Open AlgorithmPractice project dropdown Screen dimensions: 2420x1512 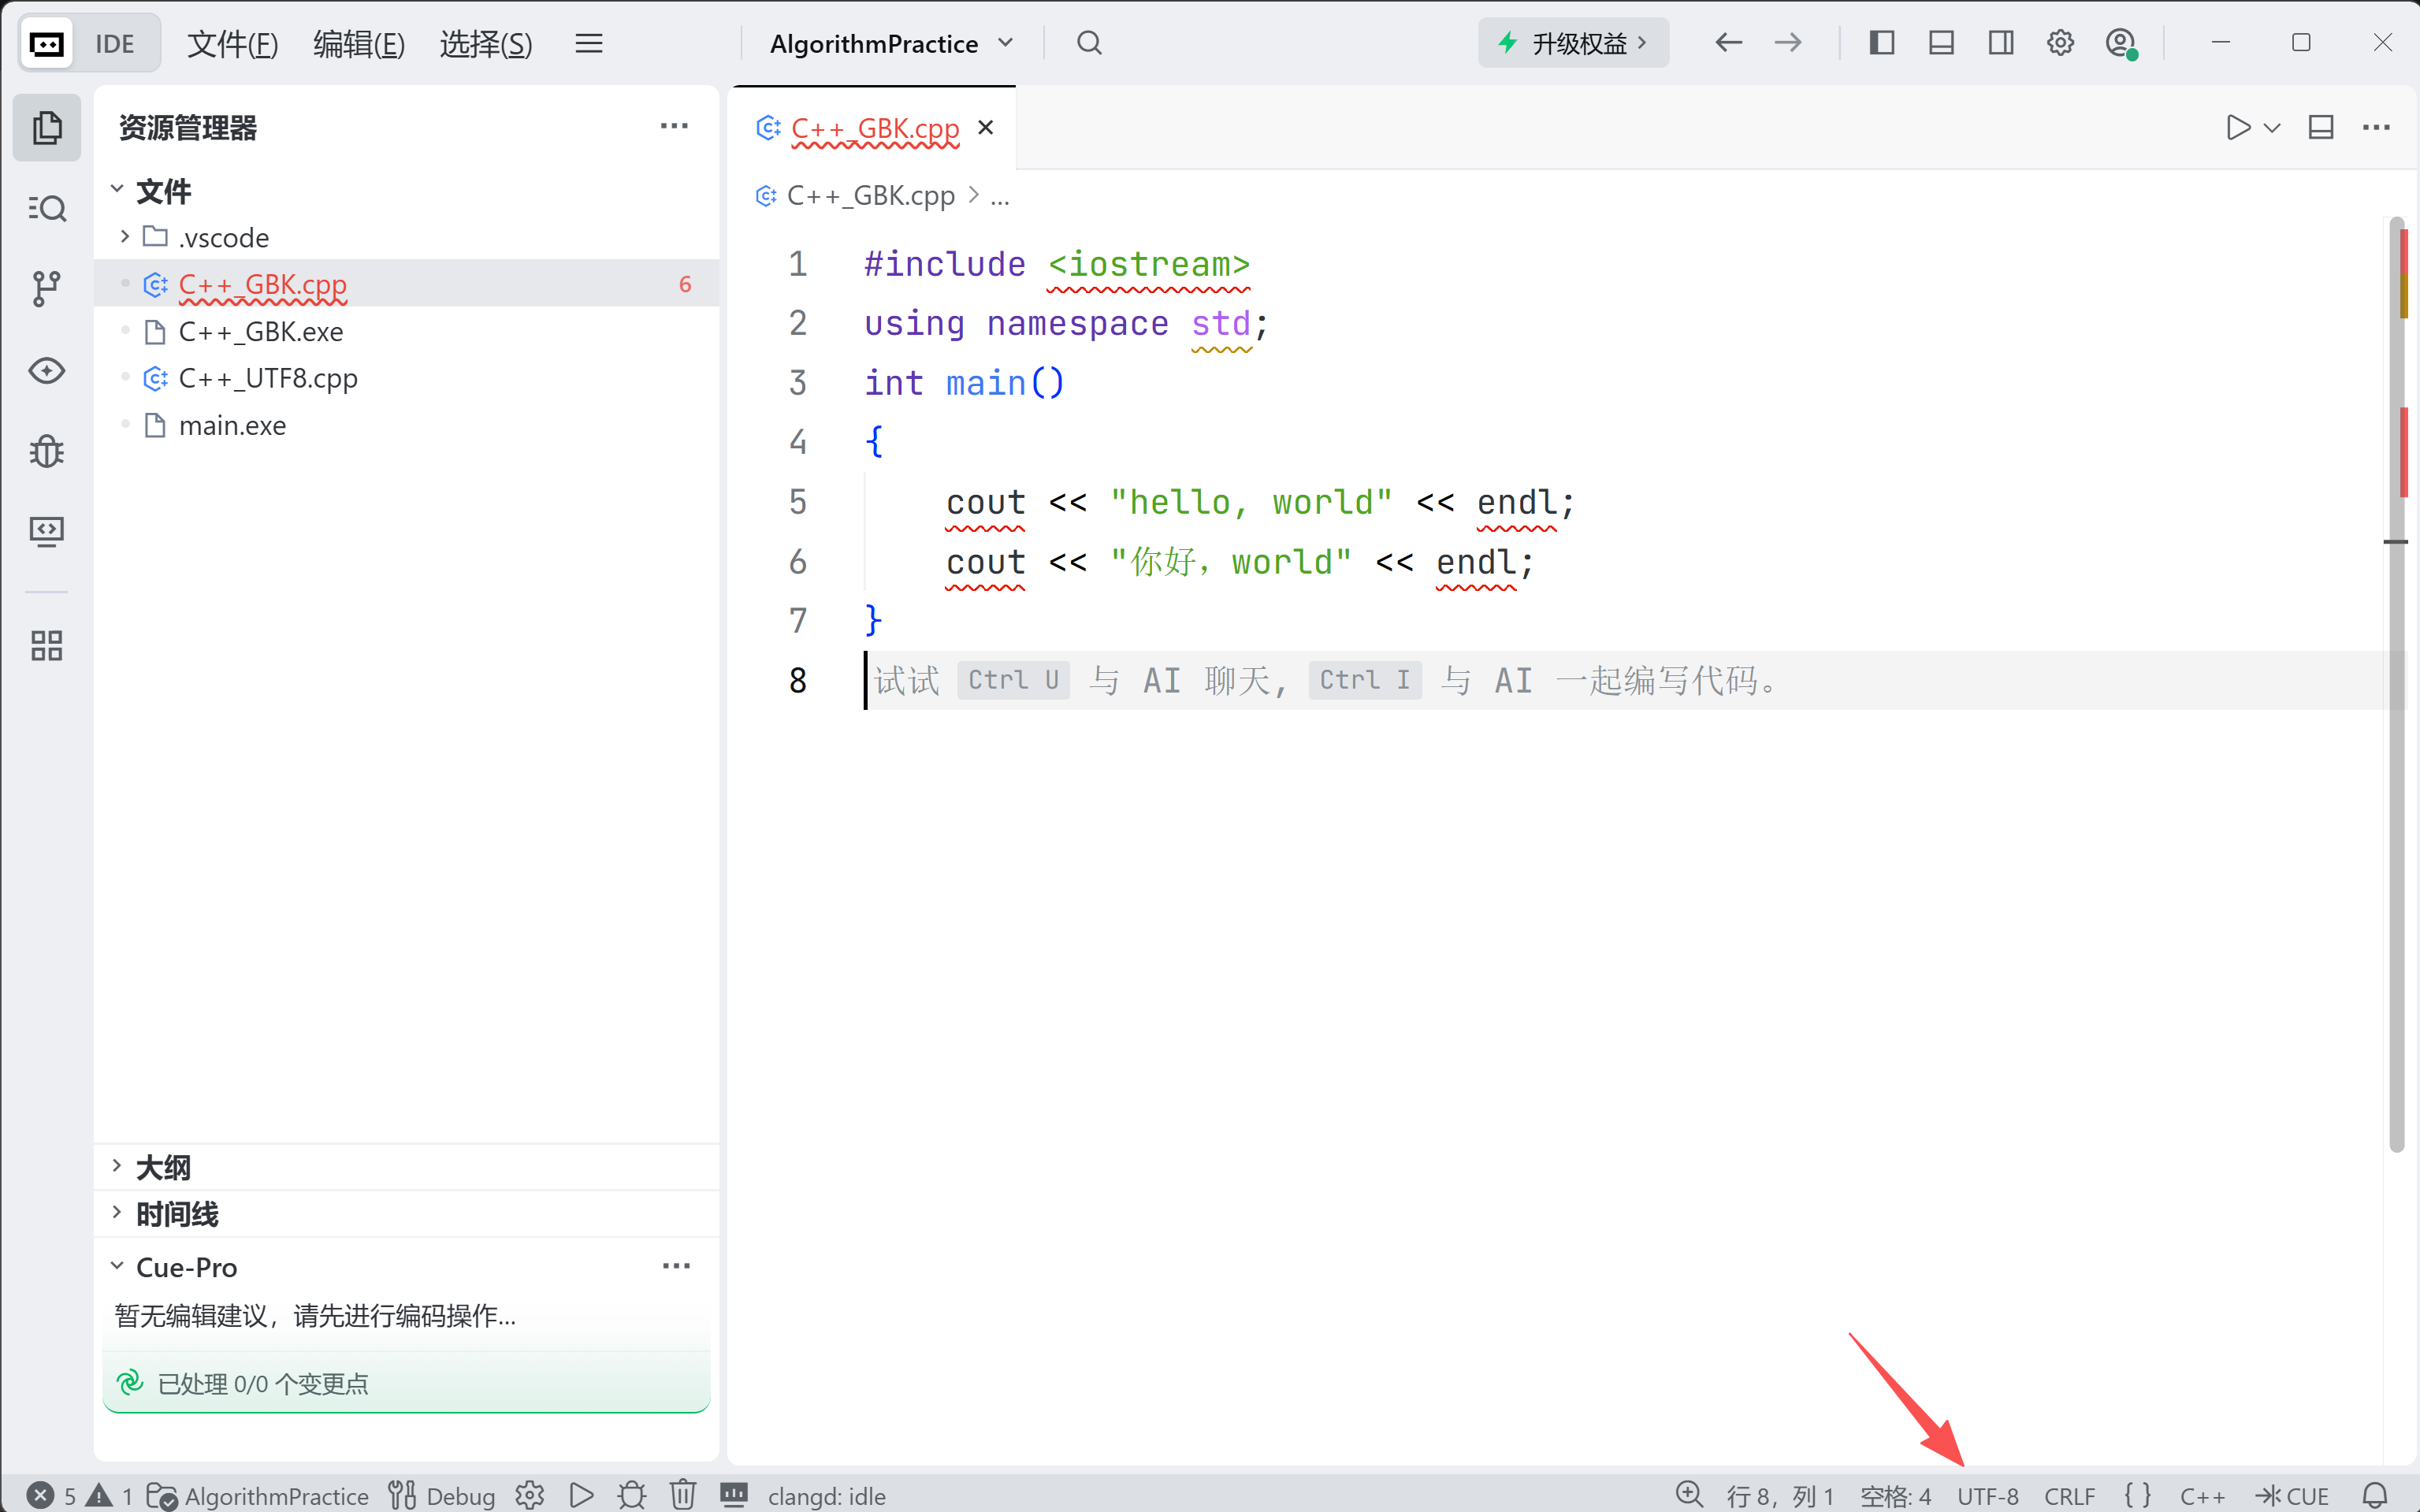pos(891,43)
